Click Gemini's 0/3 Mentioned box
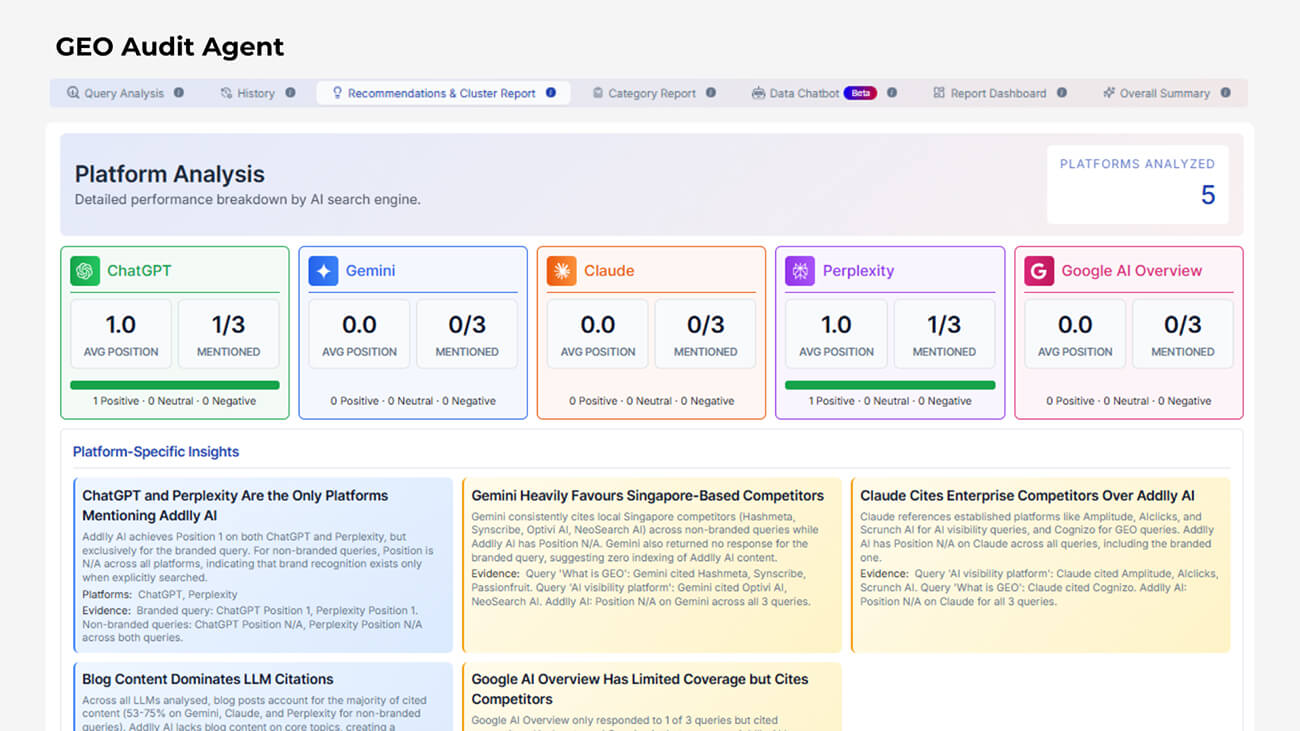The image size is (1300, 731). point(467,334)
